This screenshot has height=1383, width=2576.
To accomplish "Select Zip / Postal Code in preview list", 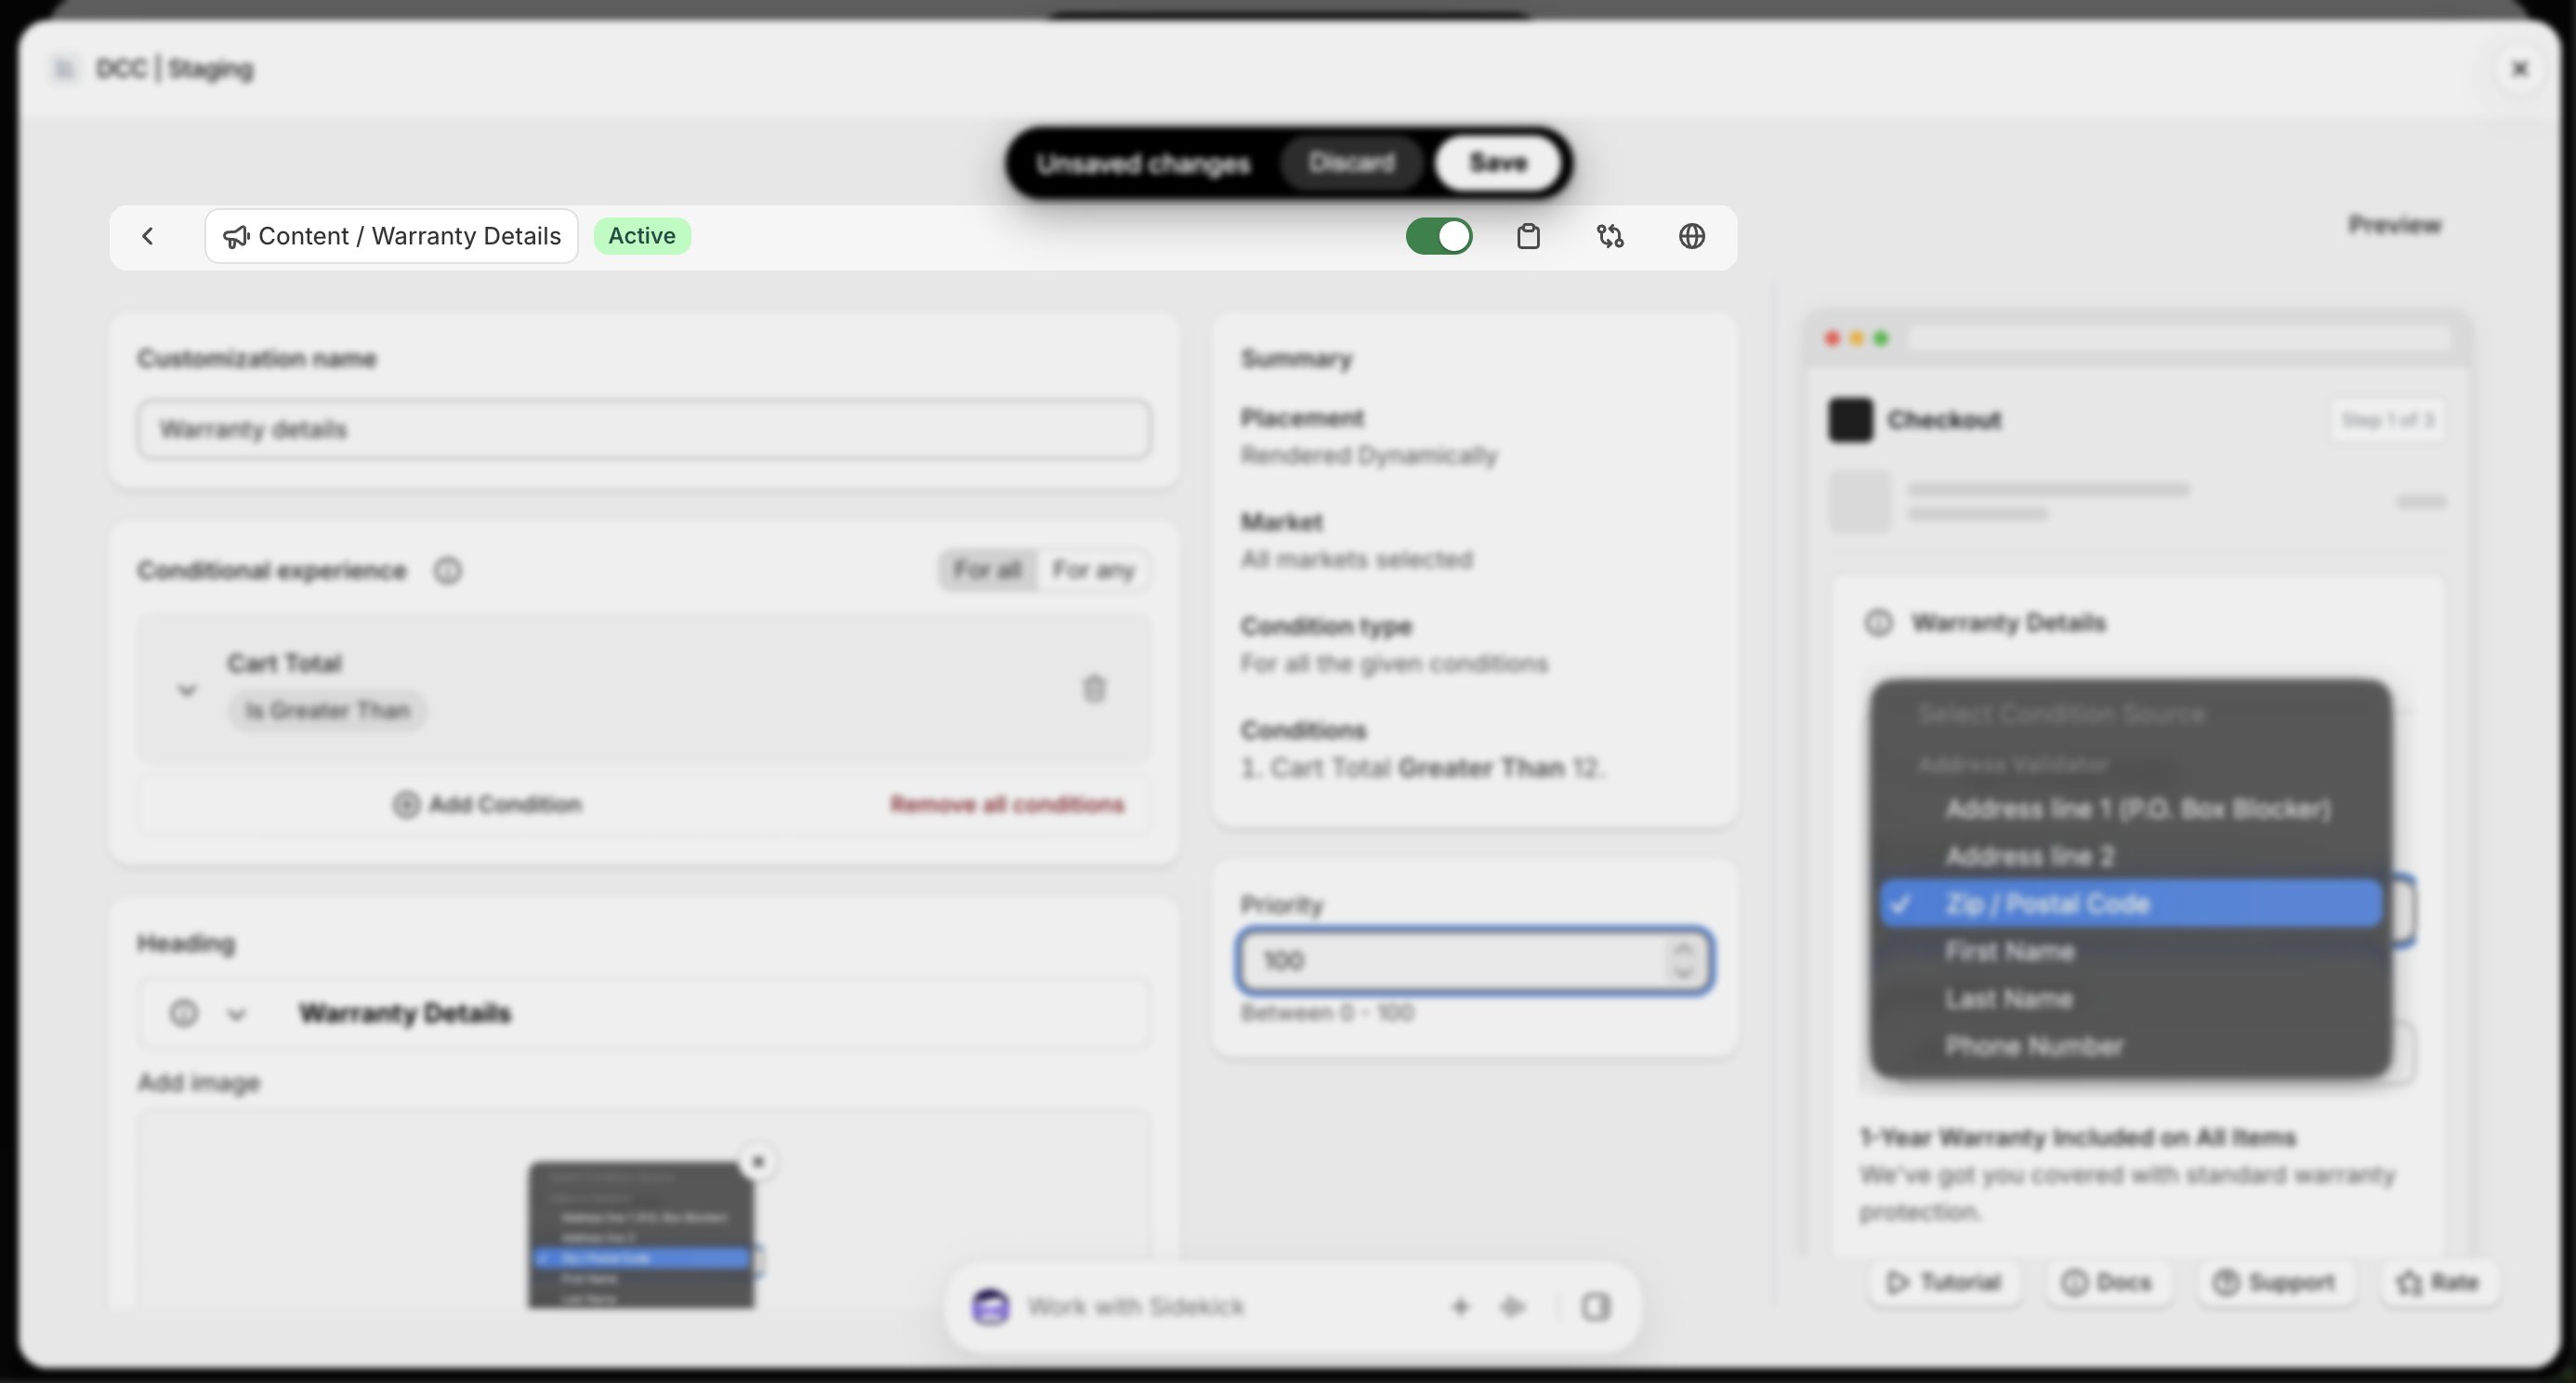I will [2131, 904].
